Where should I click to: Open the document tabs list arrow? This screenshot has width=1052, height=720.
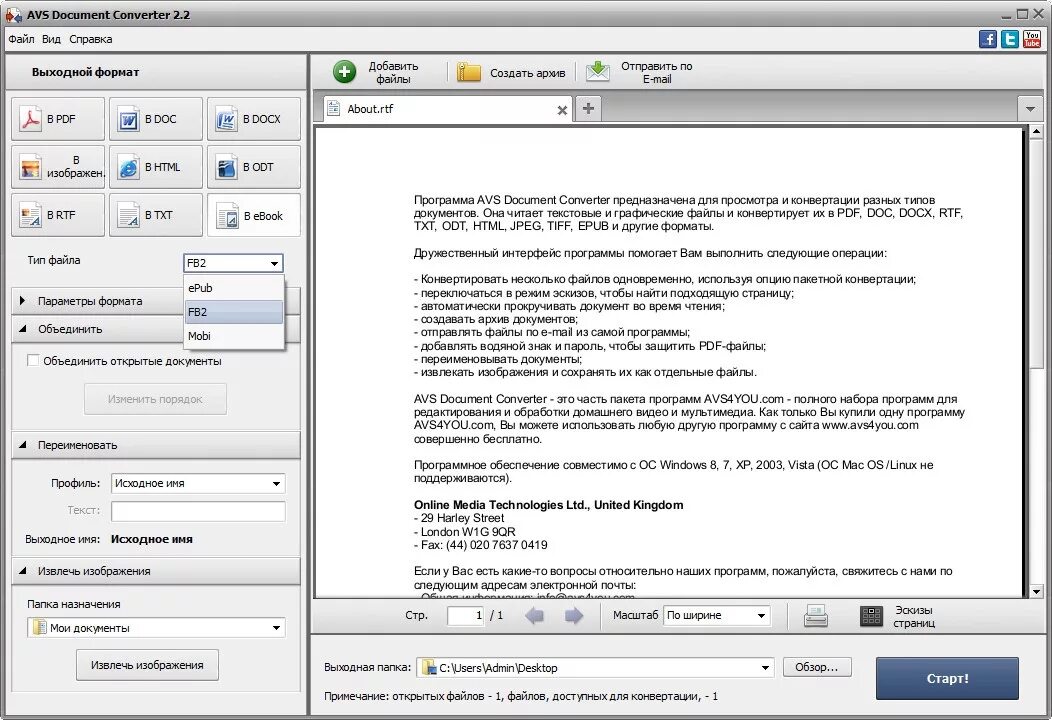tap(1030, 108)
